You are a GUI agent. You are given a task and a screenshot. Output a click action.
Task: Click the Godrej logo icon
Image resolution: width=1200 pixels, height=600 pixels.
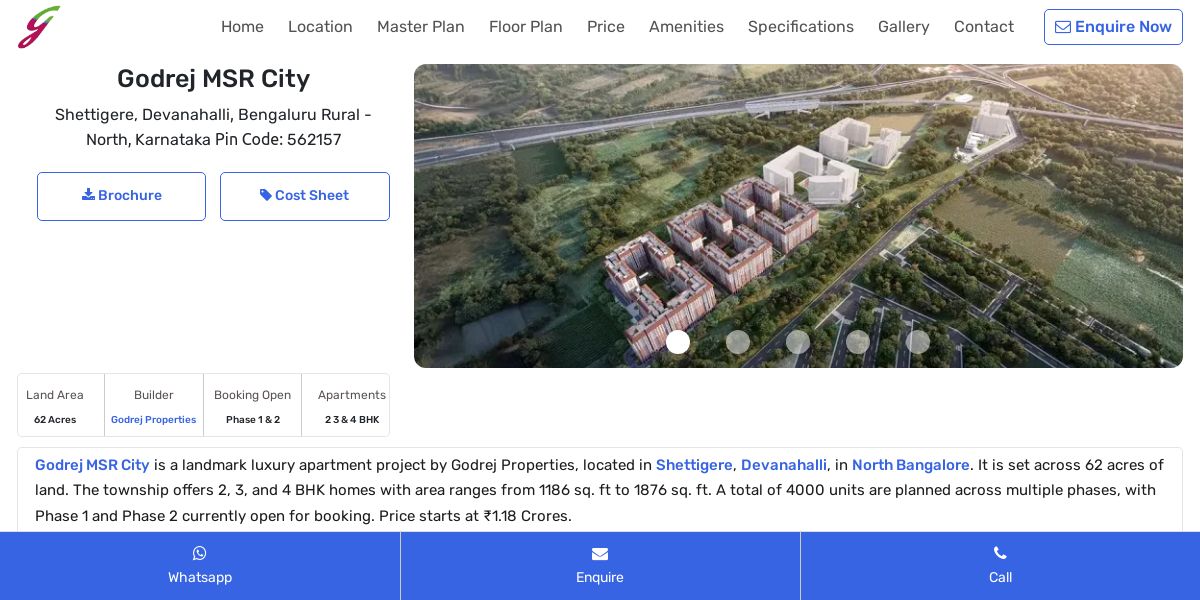(x=39, y=27)
